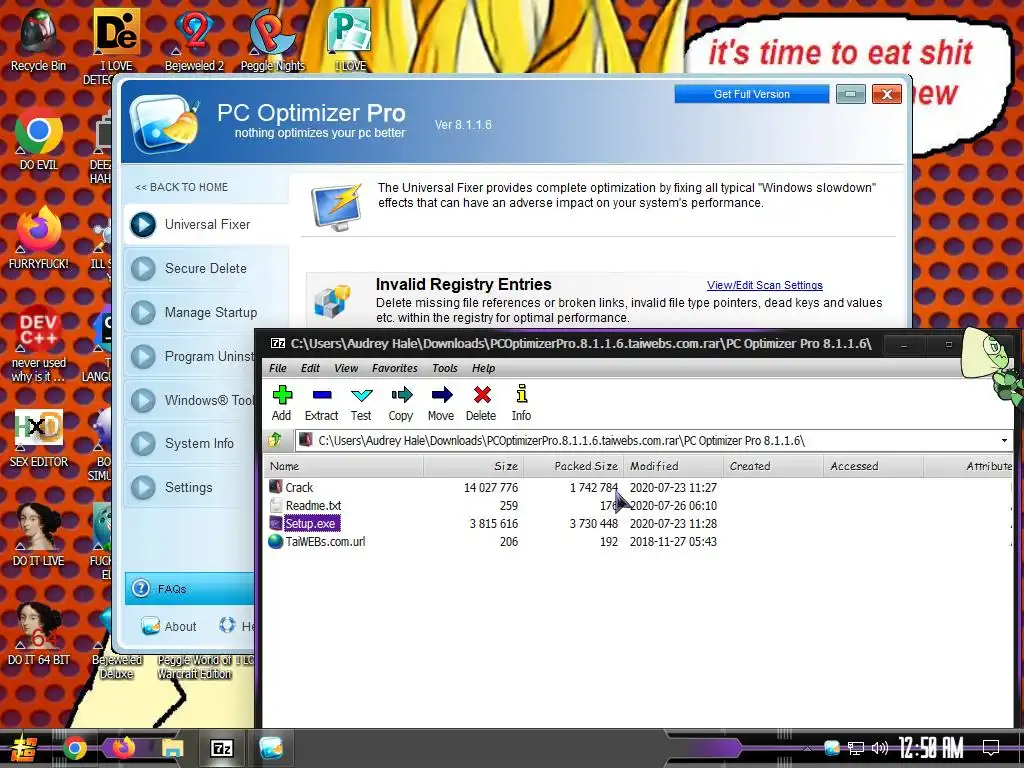This screenshot has height=768, width=1024.
Task: Open the View menu in 7-Zip
Action: (x=346, y=368)
